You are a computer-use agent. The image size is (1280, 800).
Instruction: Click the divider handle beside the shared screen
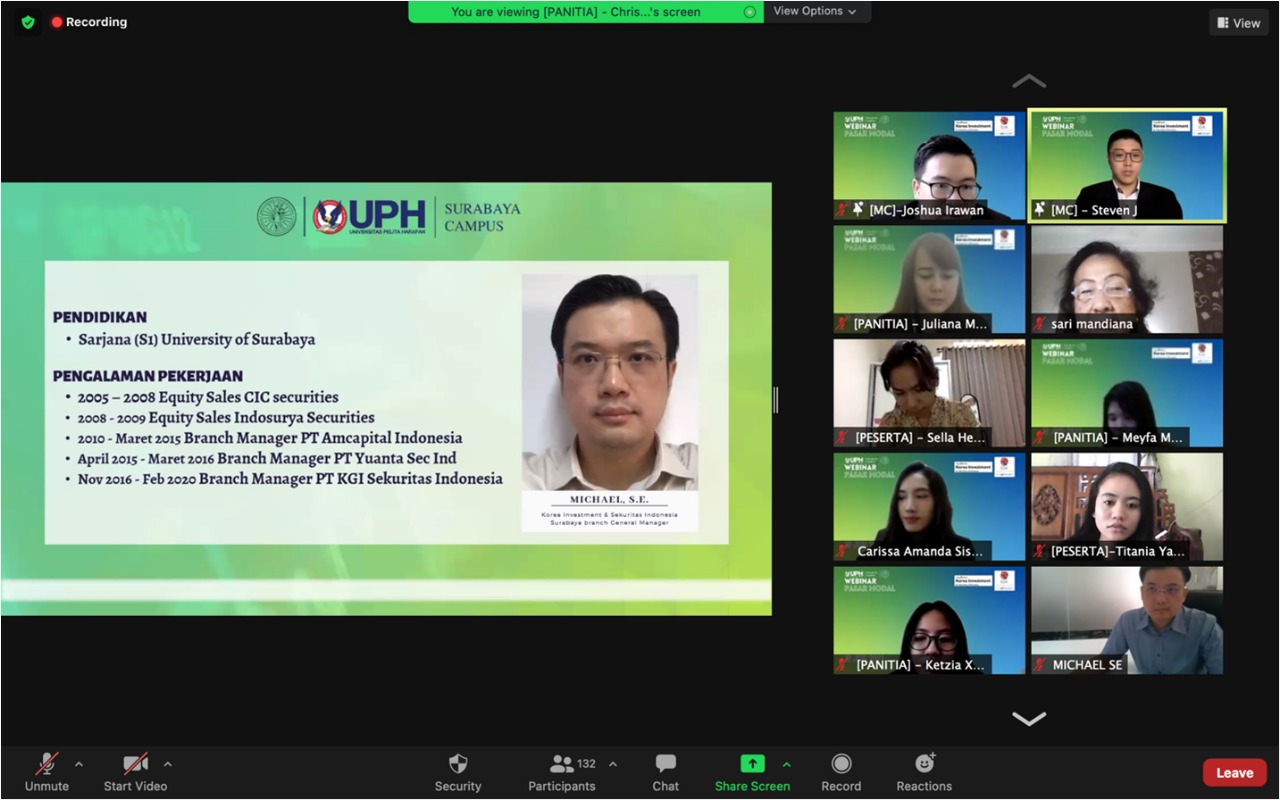click(x=776, y=399)
